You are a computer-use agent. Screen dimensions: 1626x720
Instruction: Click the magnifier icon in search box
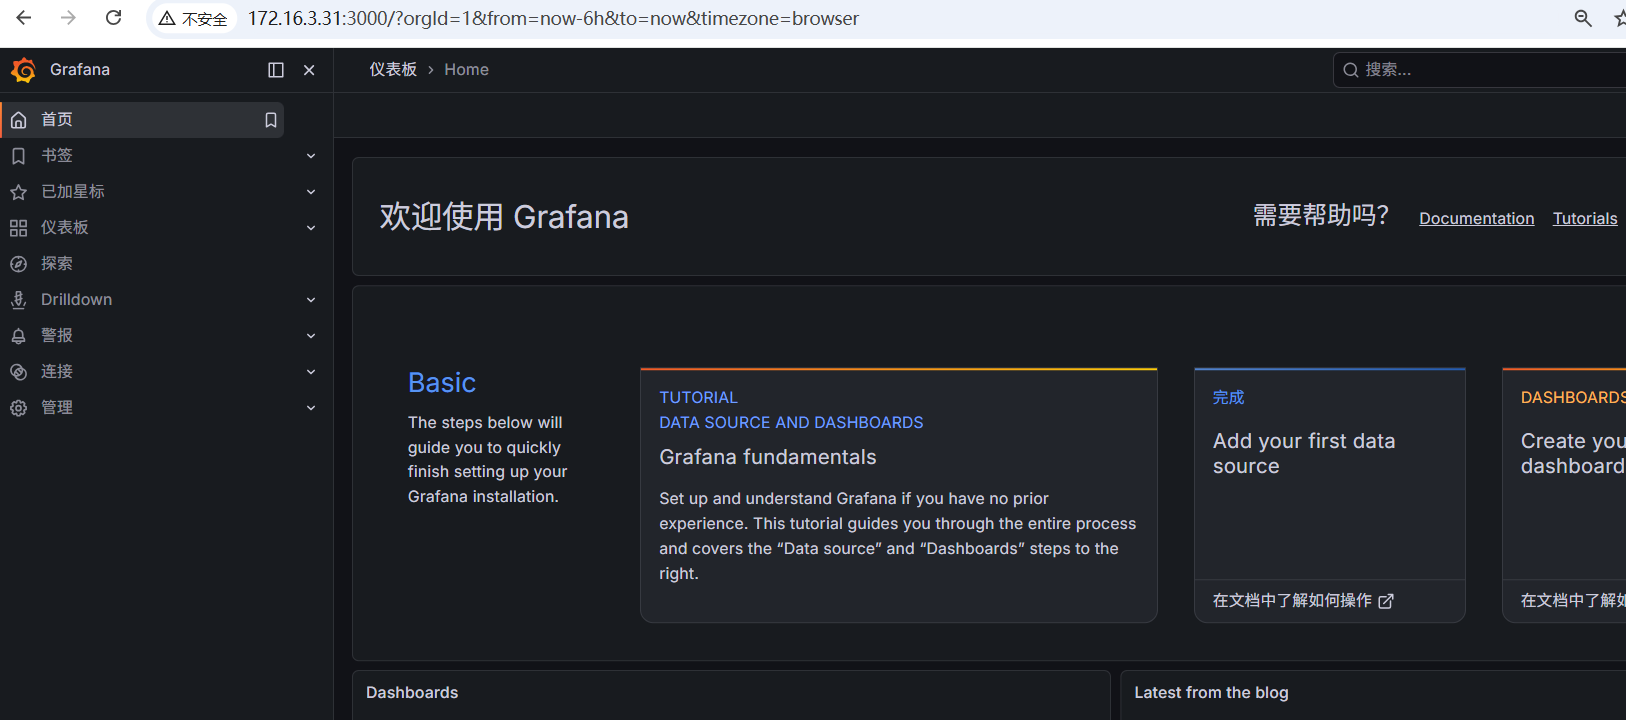(1351, 70)
